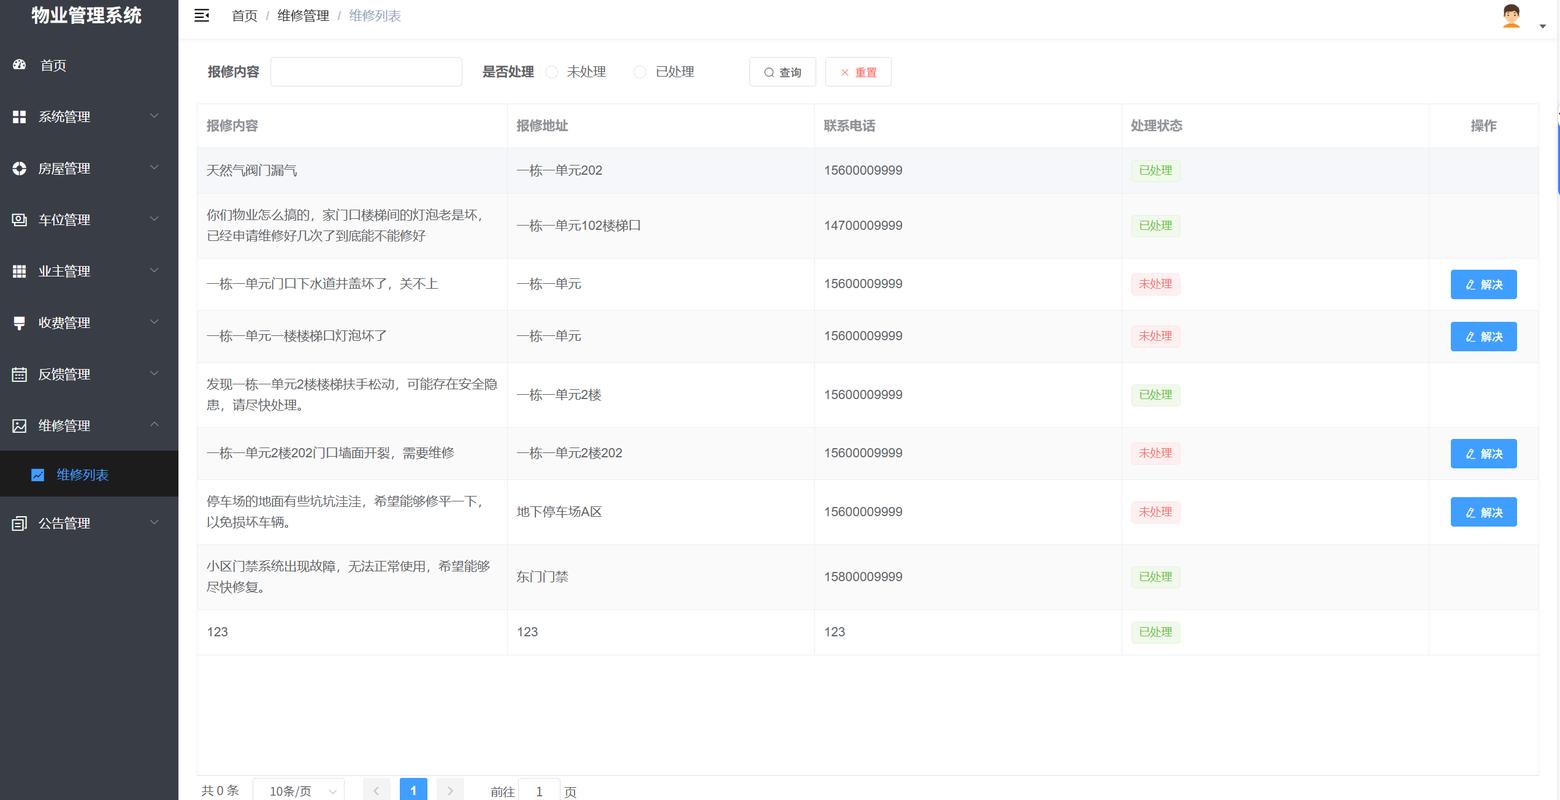
Task: Select the 车位管理 icon
Action: [x=20, y=220]
